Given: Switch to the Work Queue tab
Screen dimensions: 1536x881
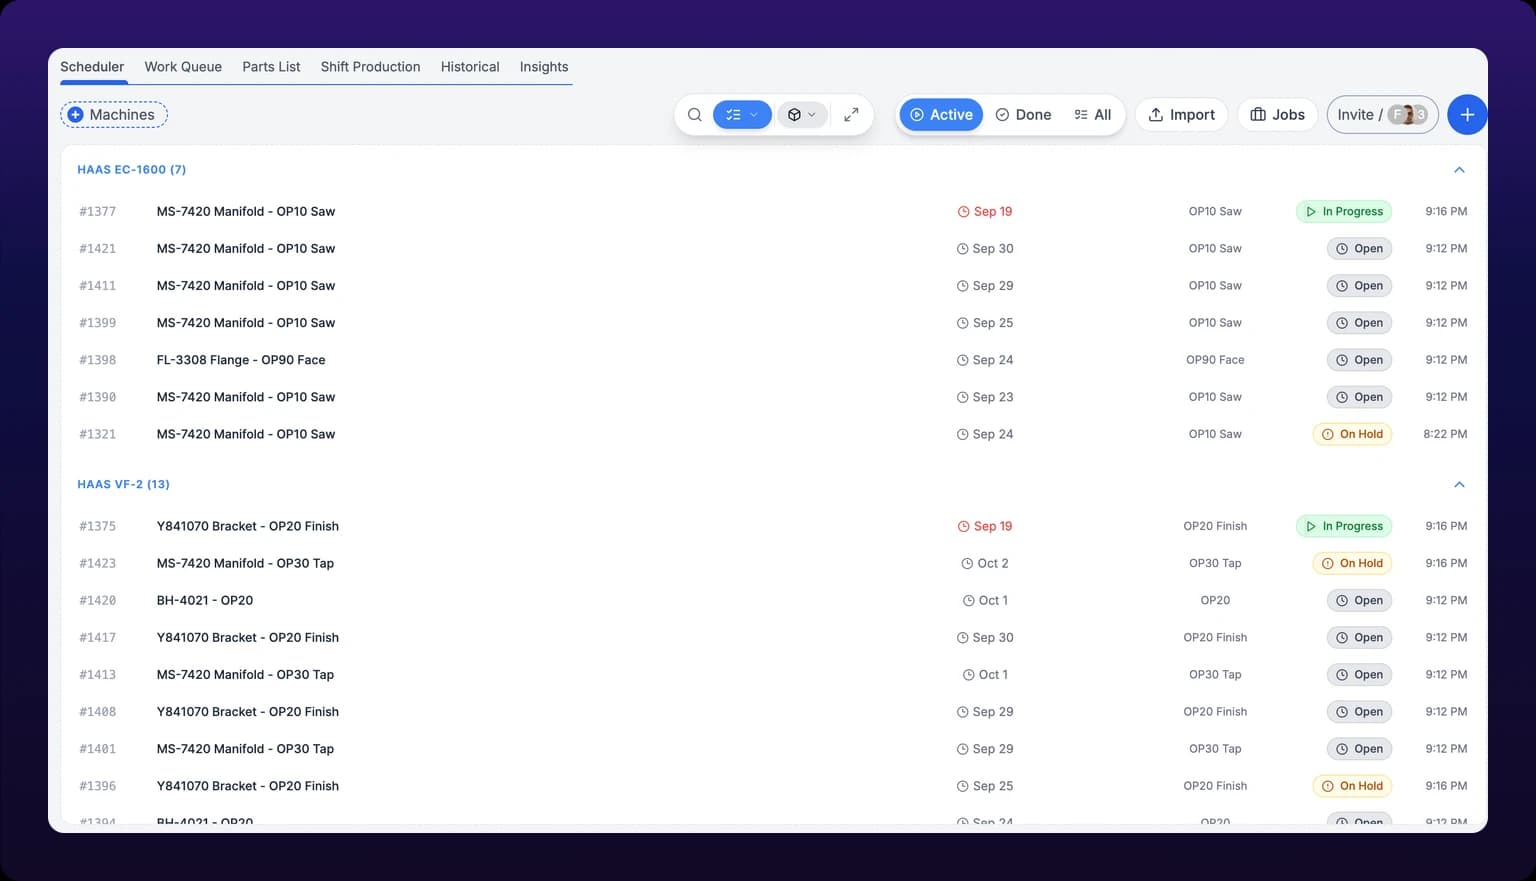Looking at the screenshot, I should coord(183,67).
